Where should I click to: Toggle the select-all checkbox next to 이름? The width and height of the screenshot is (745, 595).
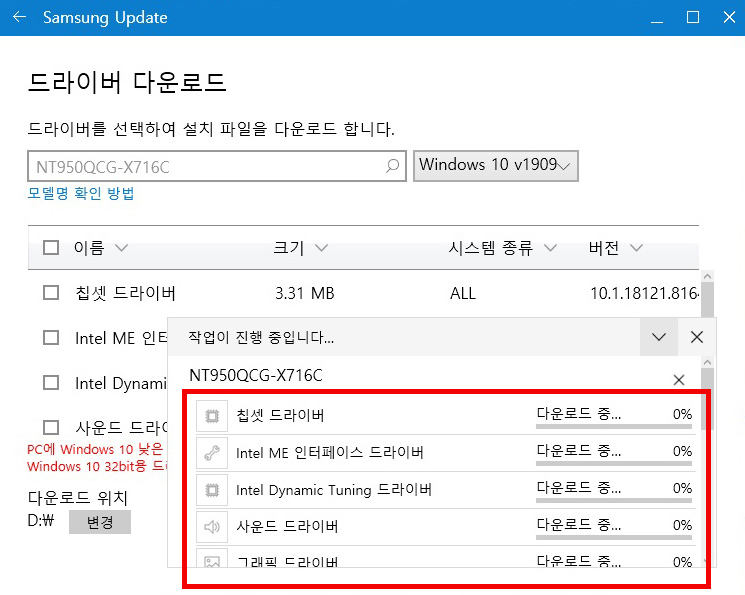tap(51, 247)
